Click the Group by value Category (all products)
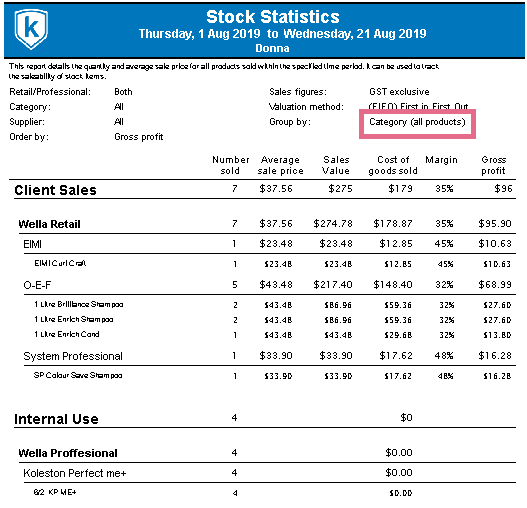Viewport: 527px width, 508px height. click(417, 122)
